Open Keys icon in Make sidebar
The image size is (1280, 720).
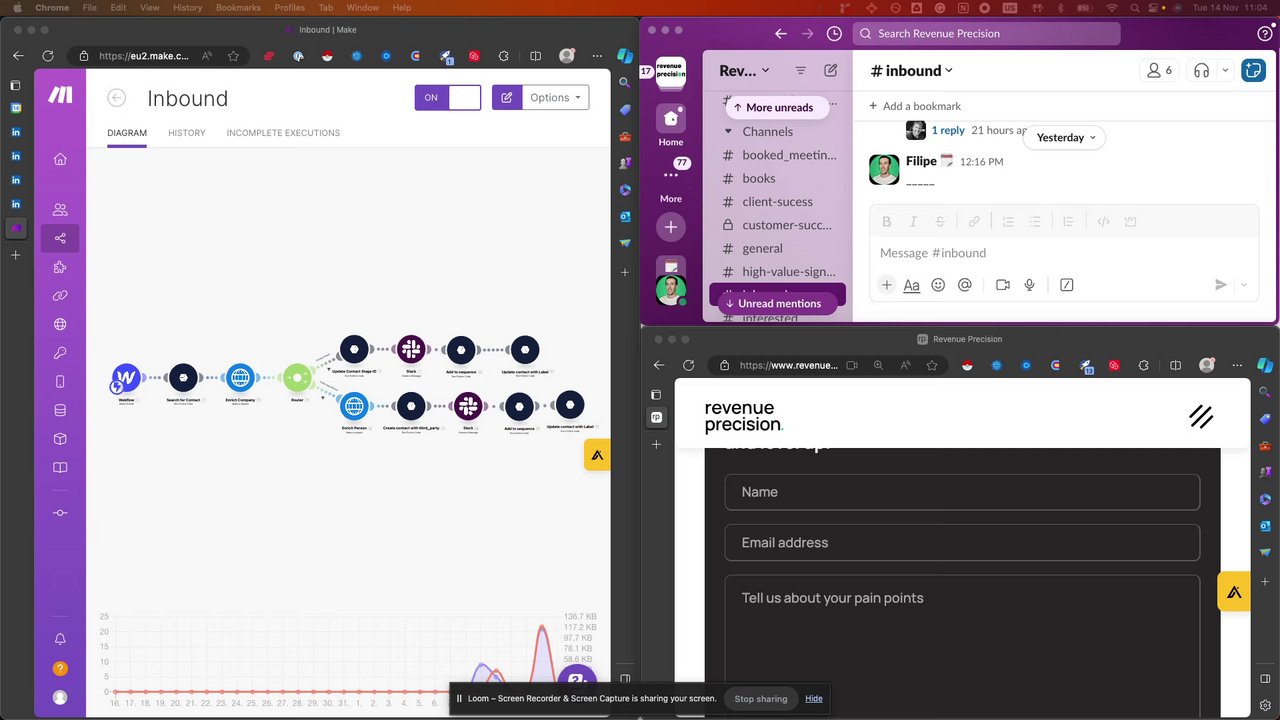[x=60, y=353]
